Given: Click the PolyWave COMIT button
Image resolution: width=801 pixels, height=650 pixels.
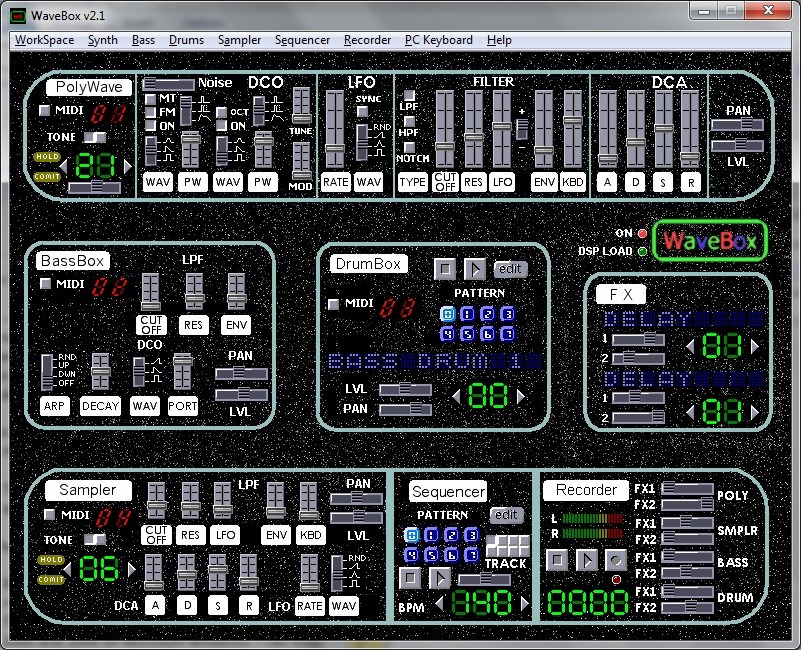Looking at the screenshot, I should [x=47, y=176].
